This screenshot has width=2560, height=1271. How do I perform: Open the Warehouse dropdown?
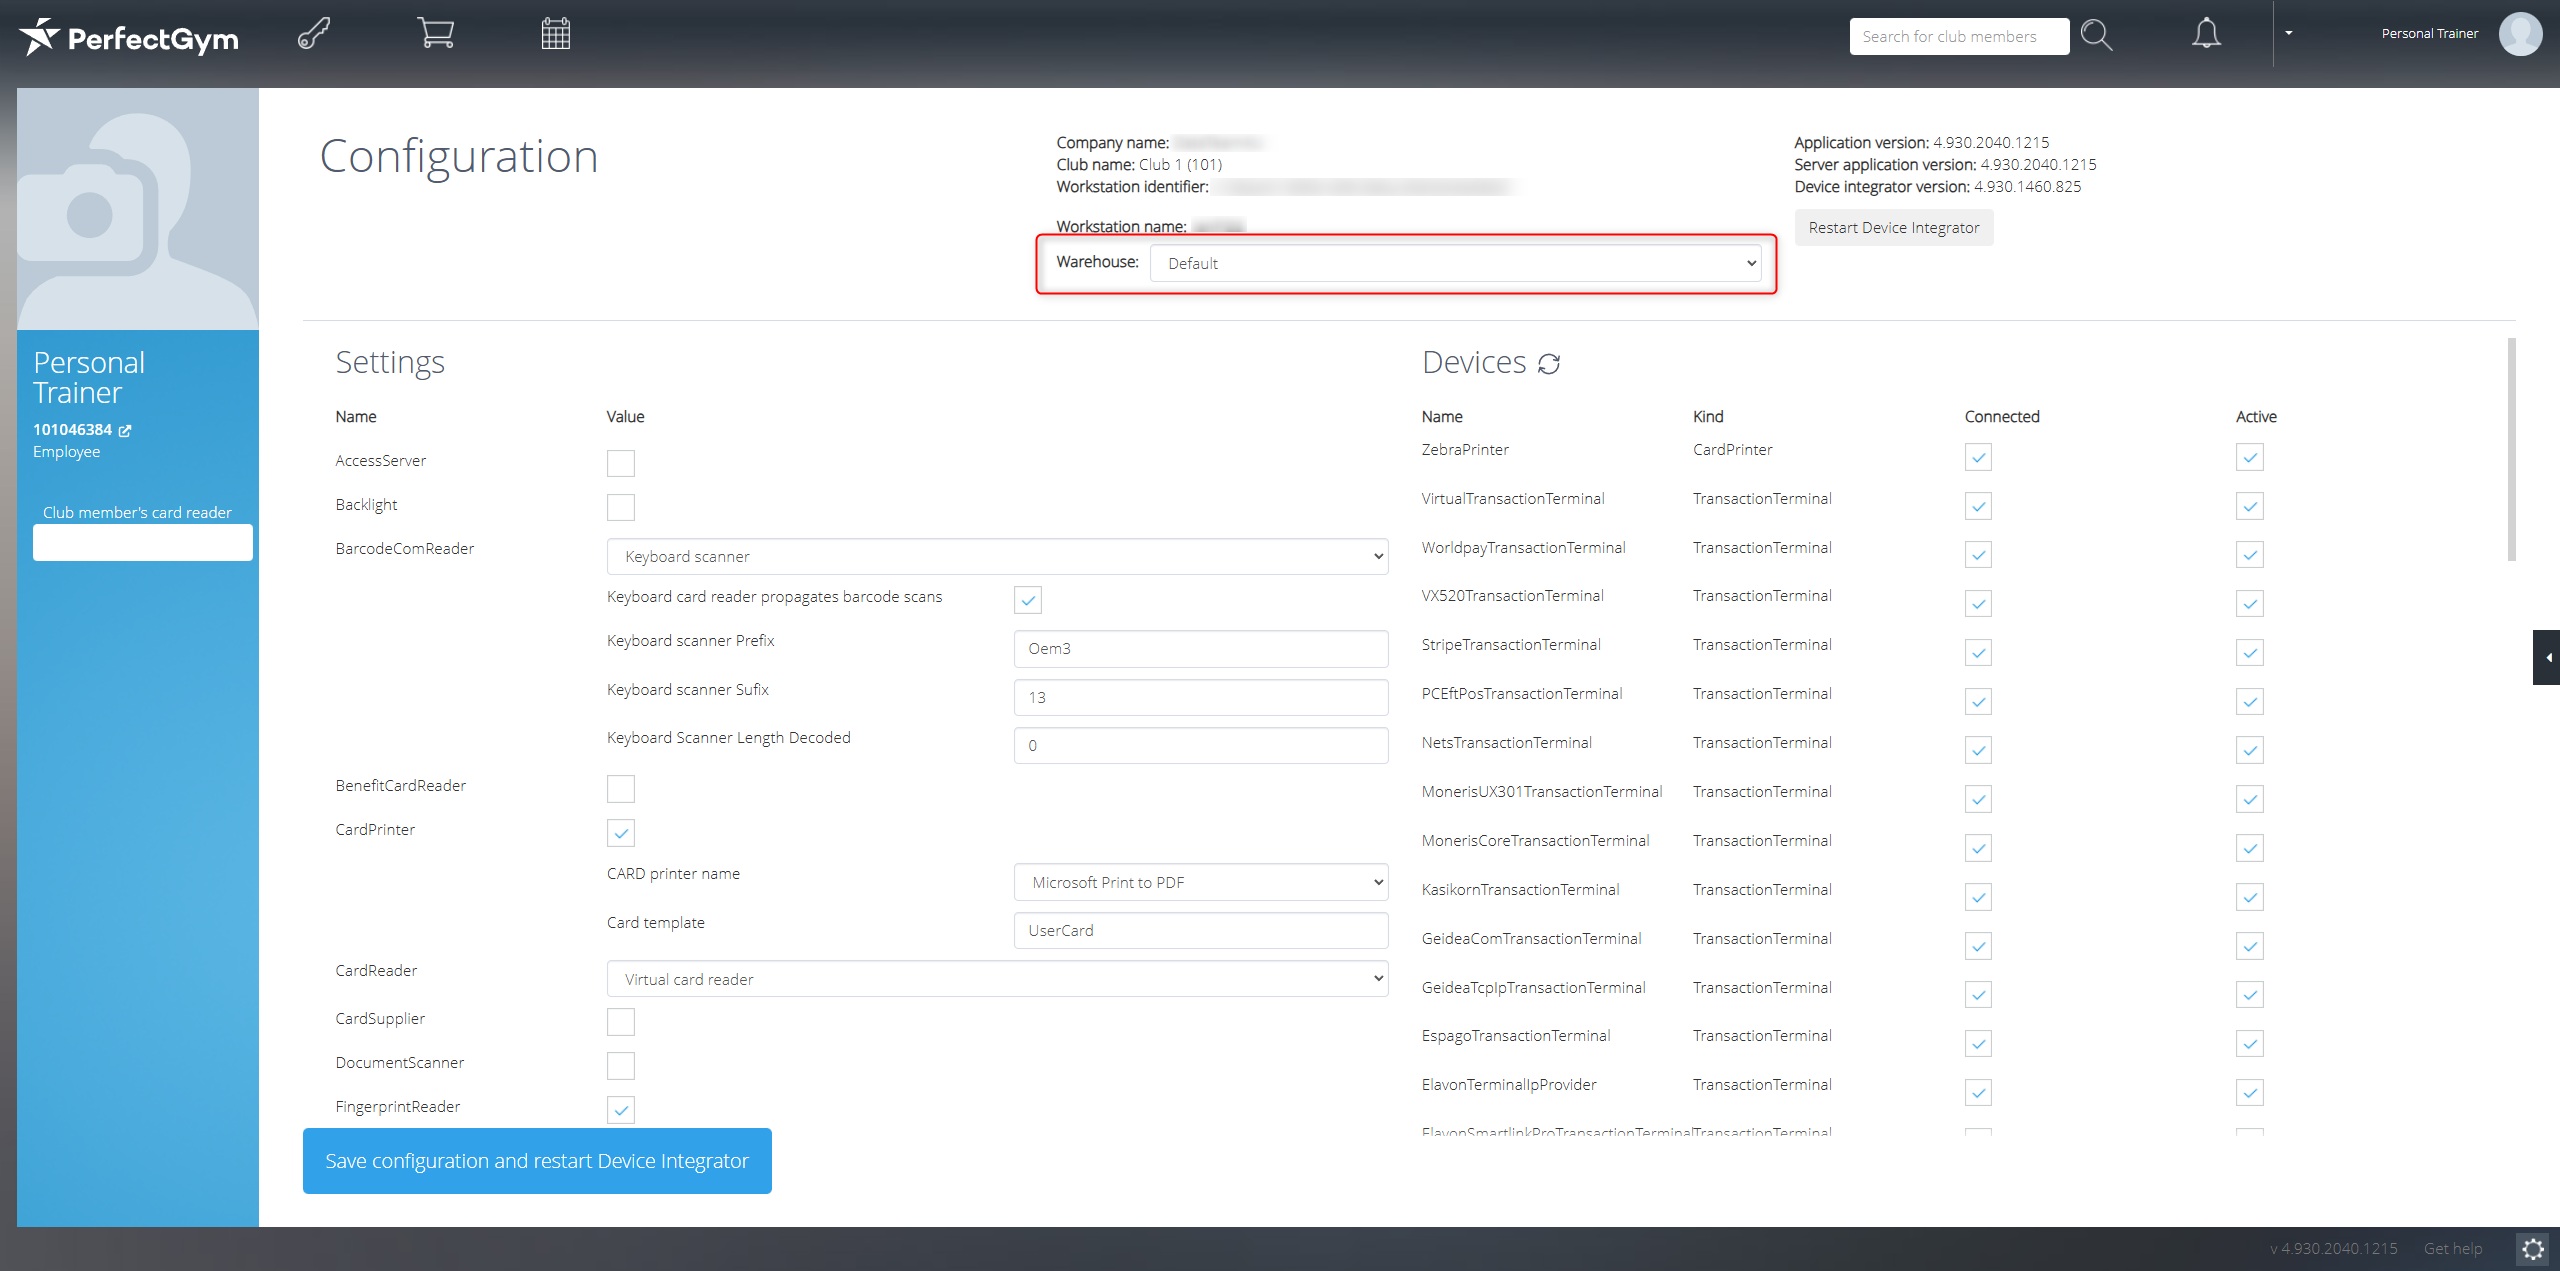pos(1455,264)
